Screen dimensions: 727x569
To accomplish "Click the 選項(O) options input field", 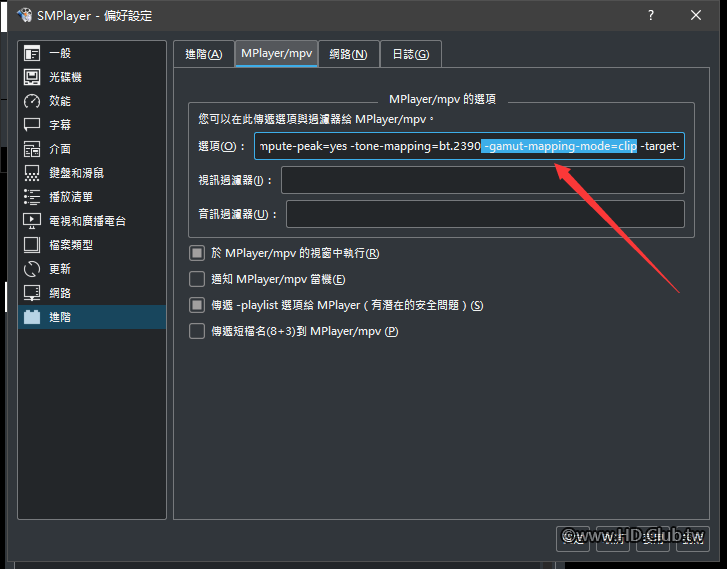I will tap(469, 146).
